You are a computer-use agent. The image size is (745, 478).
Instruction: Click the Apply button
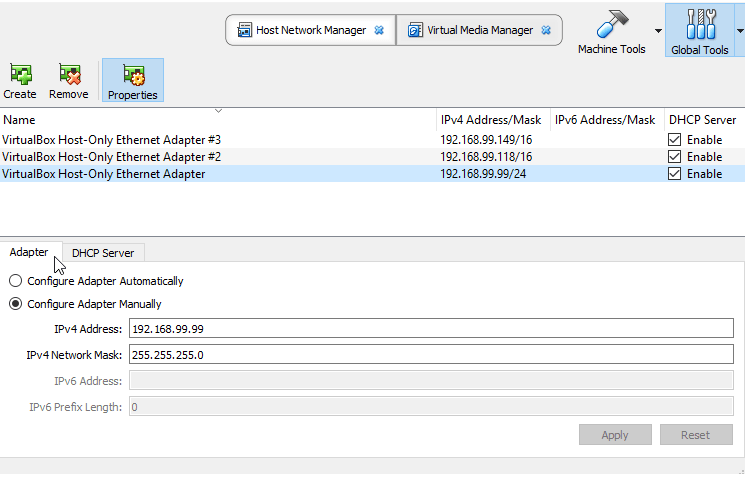615,435
